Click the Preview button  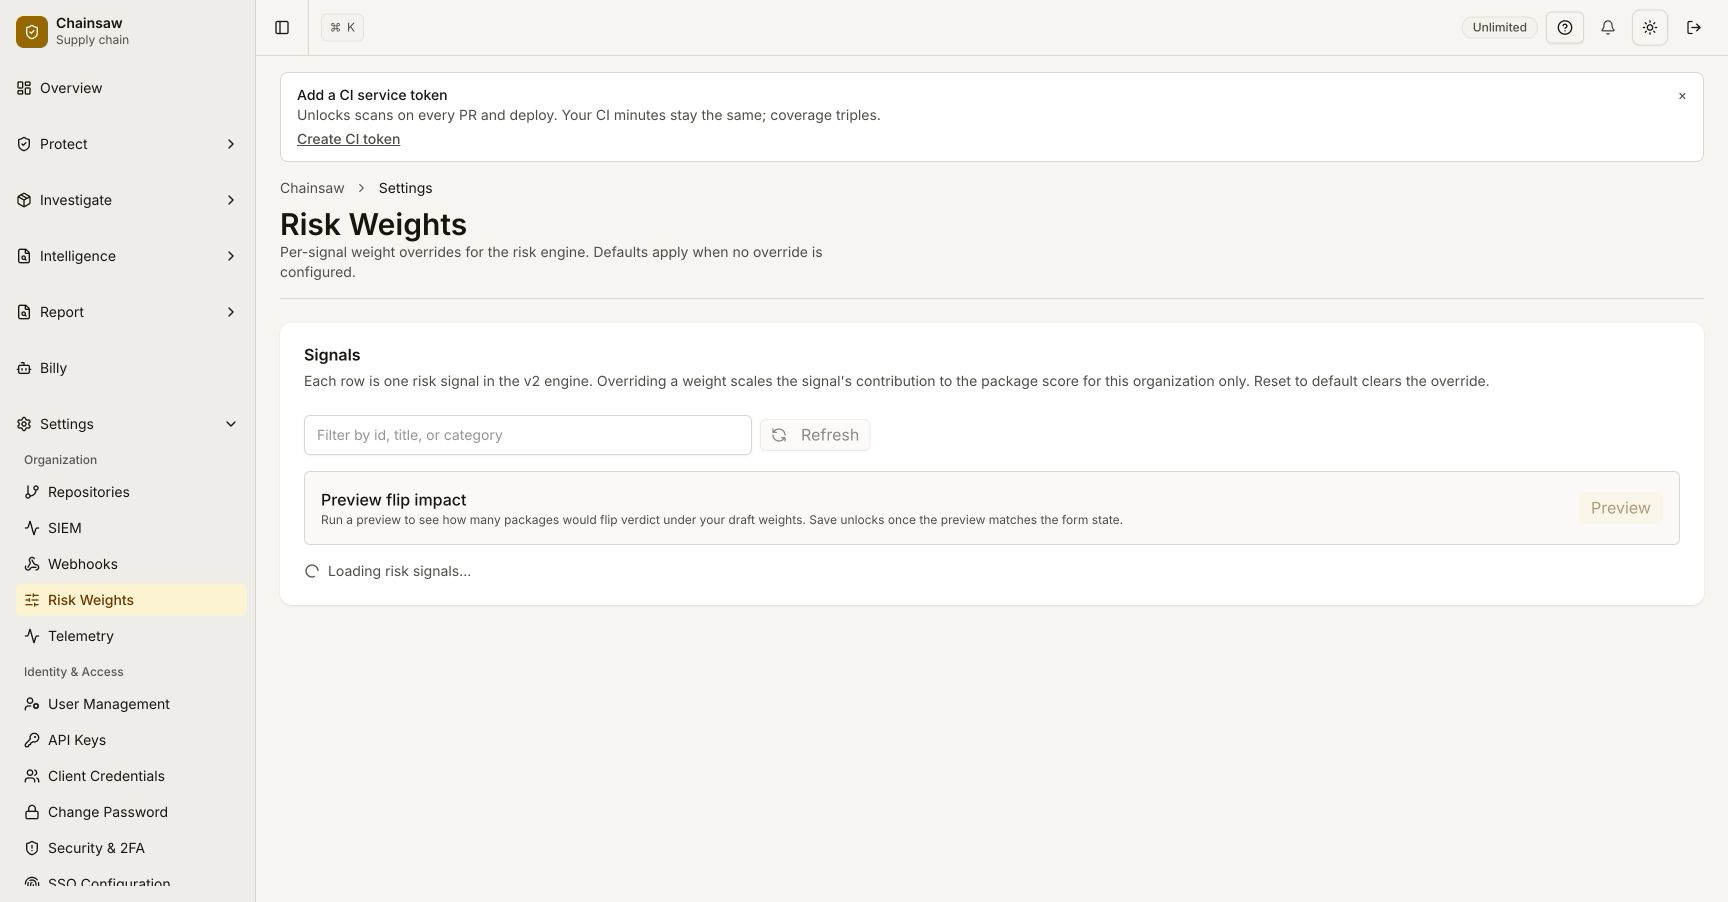1620,508
